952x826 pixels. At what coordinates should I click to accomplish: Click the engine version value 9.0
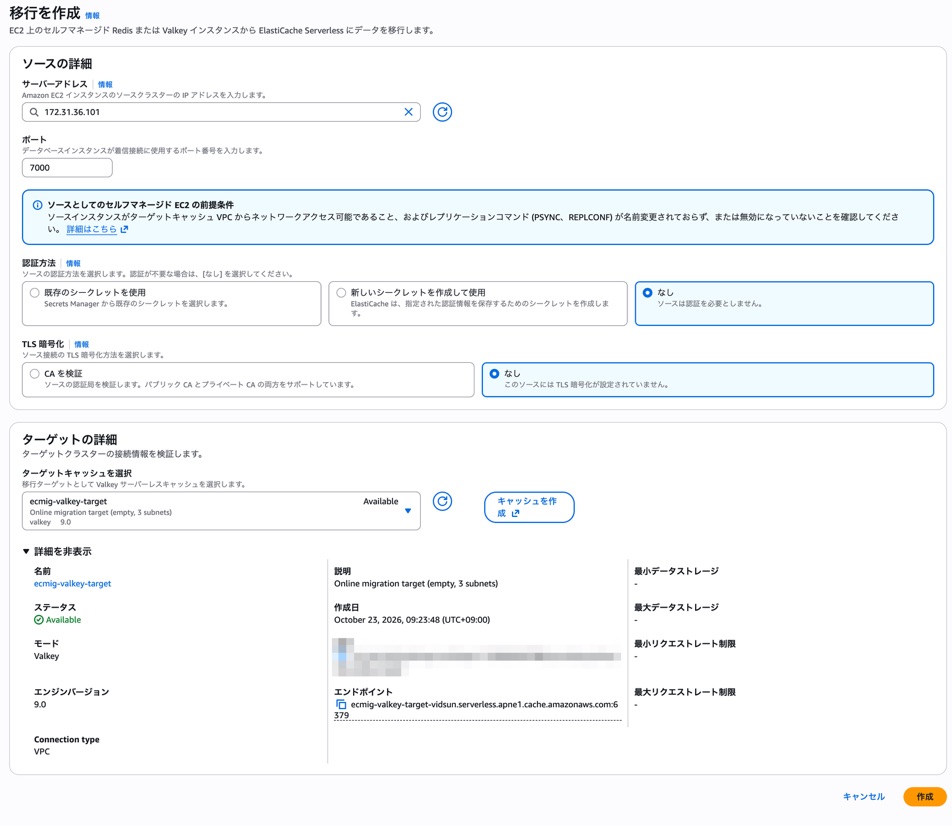pyautogui.click(x=40, y=705)
